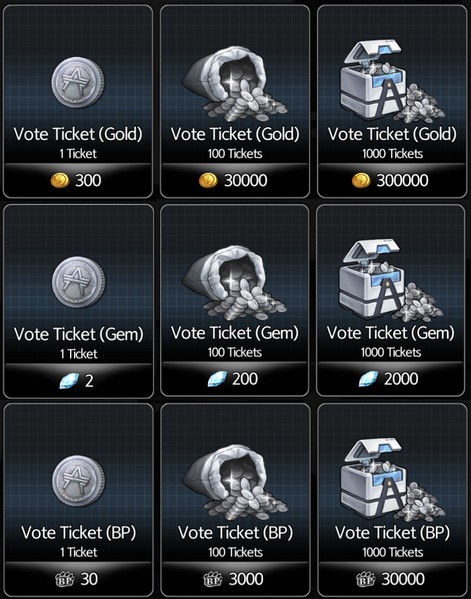Image resolution: width=471 pixels, height=599 pixels.
Task: Click the 'Vote Ticket (Gem)' 100 Tickets title
Action: point(235,333)
